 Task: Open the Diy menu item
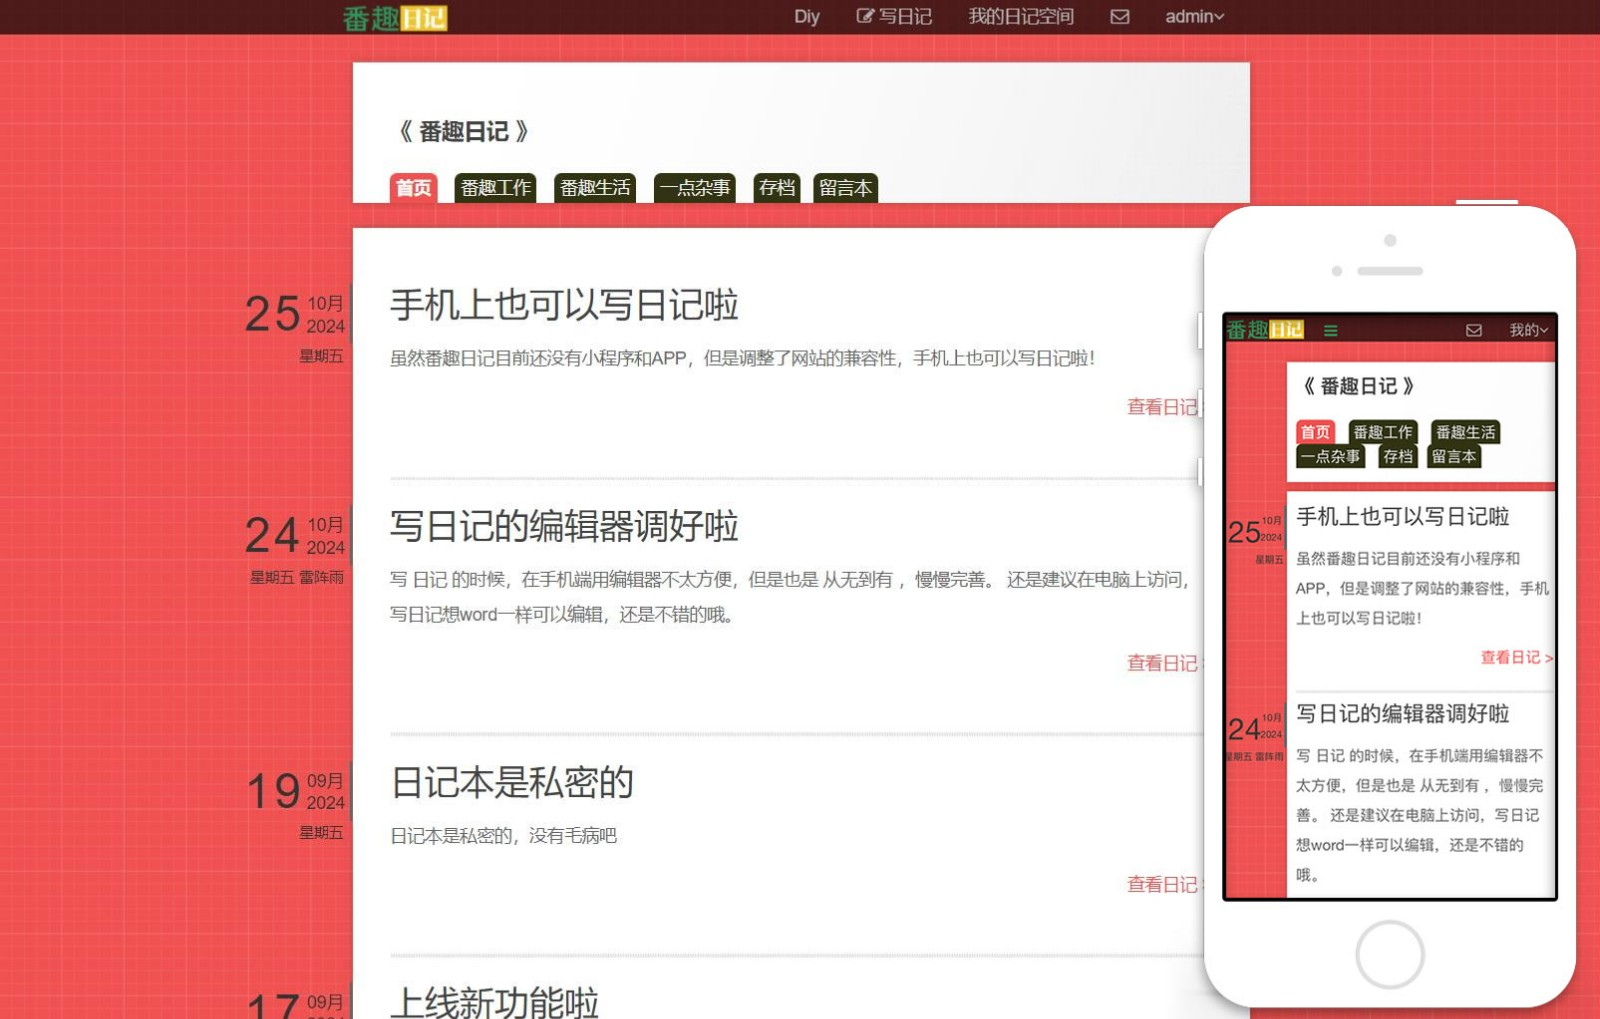tap(807, 17)
